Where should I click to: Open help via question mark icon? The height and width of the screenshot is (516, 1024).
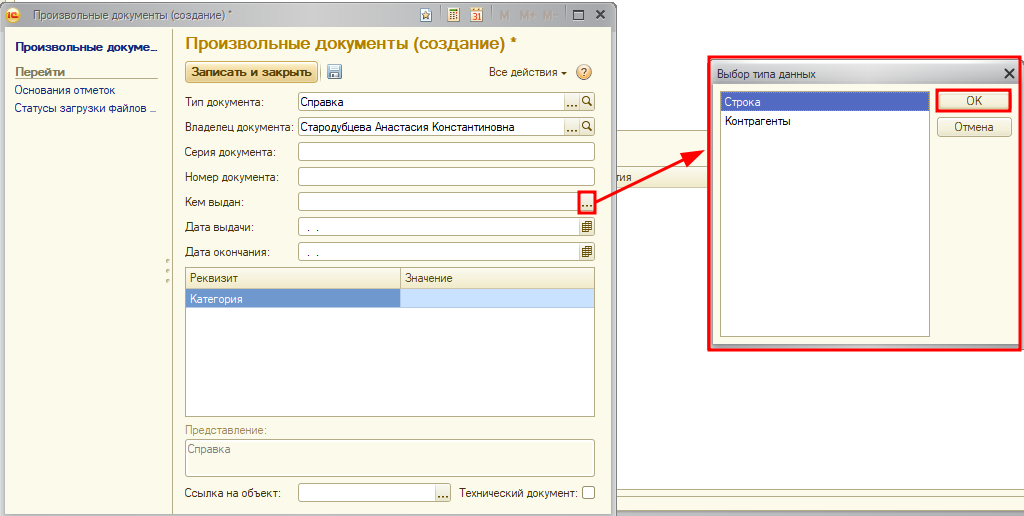click(585, 72)
